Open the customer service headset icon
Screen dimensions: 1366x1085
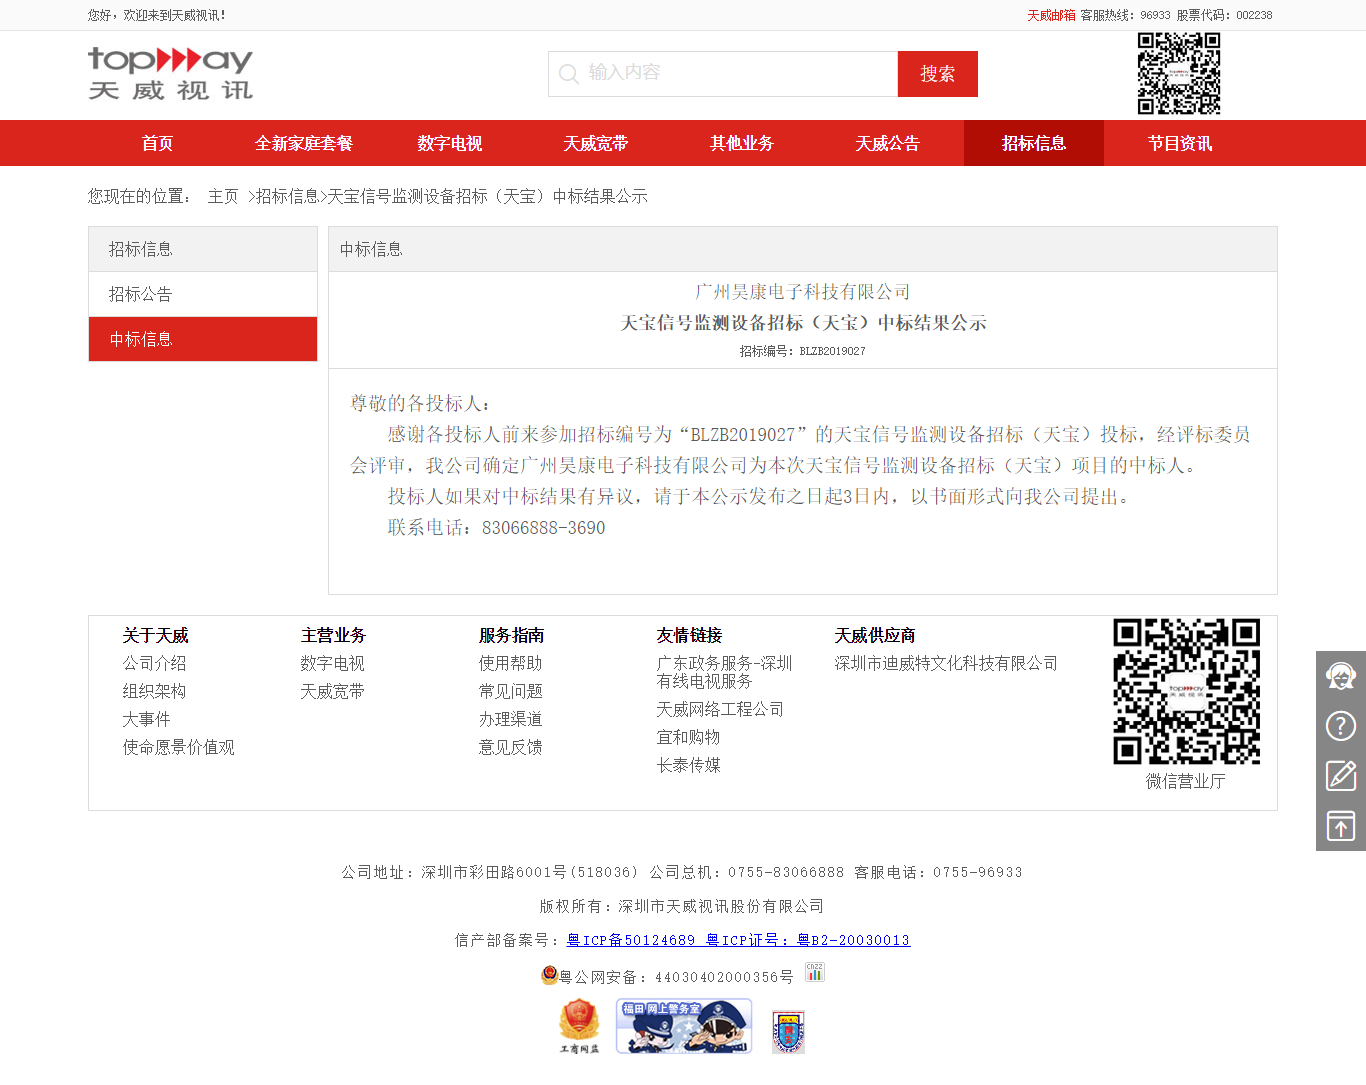pos(1341,676)
